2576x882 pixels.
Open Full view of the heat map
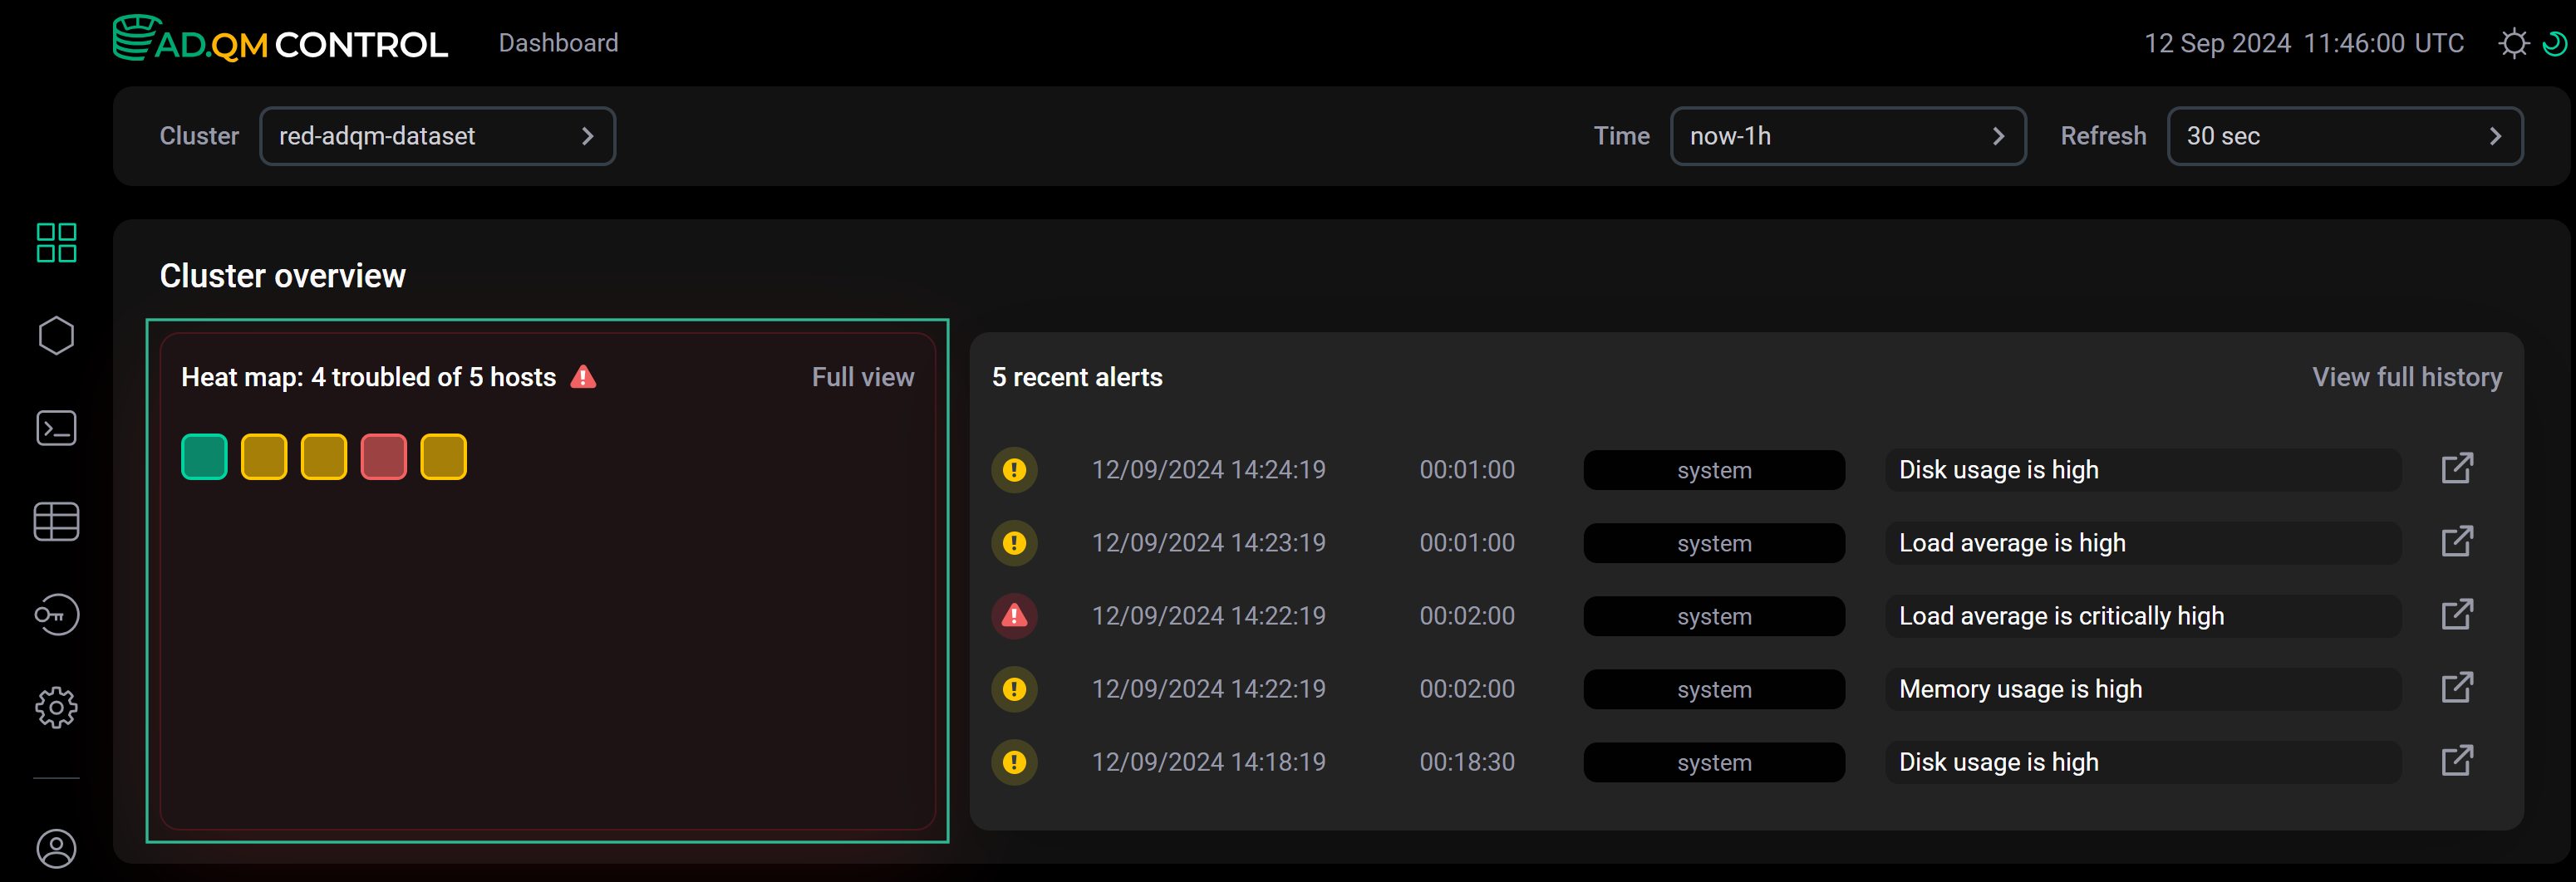click(862, 377)
